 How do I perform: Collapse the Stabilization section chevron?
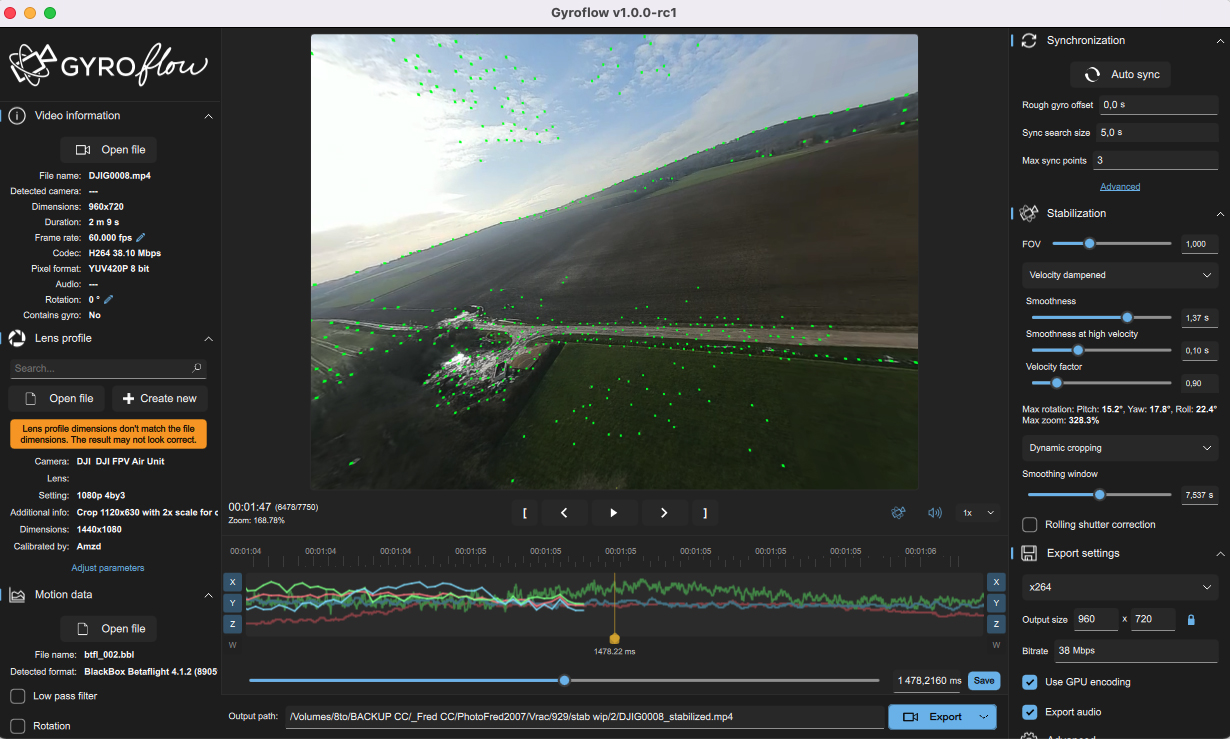click(x=1220, y=214)
